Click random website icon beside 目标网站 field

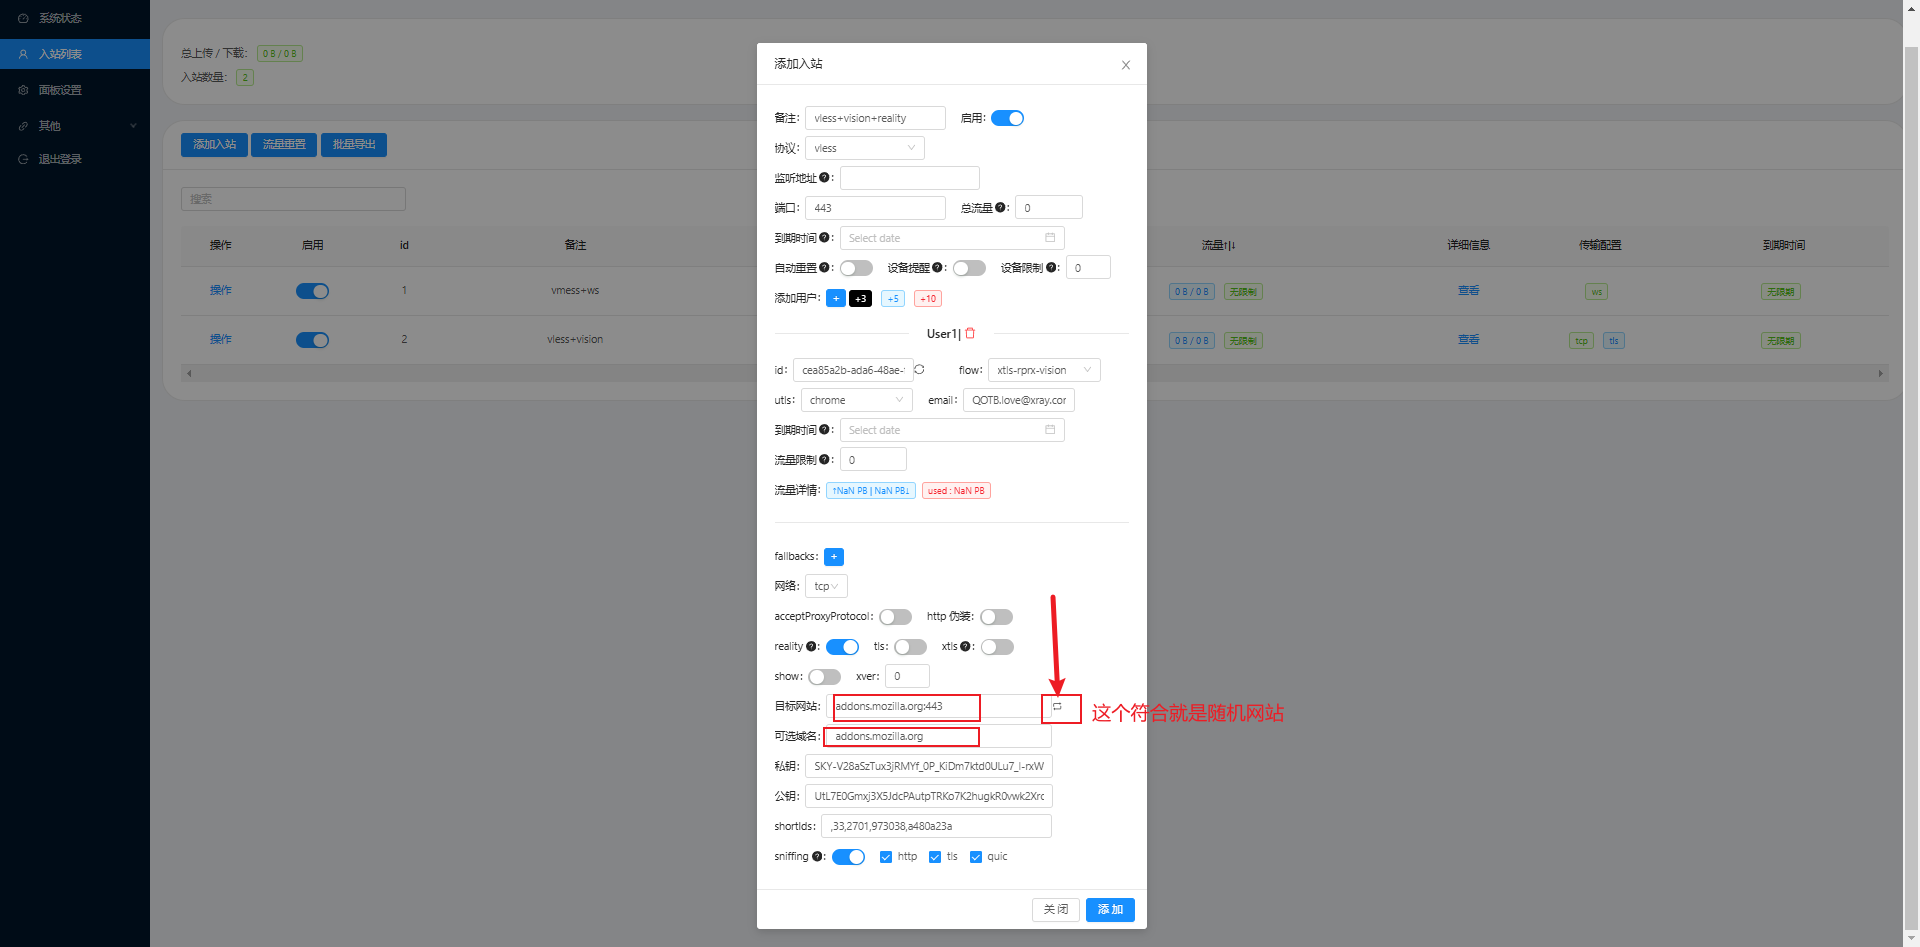(x=1057, y=707)
